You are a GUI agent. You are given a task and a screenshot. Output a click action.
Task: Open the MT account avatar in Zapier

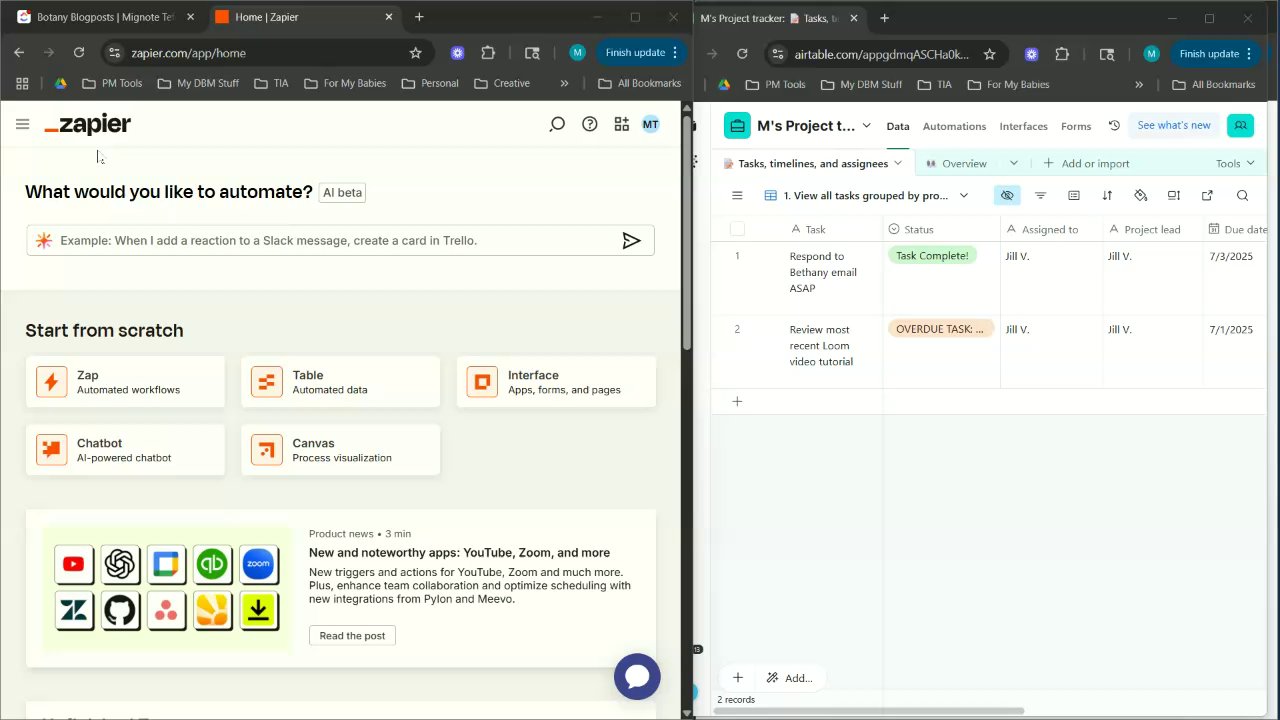(x=651, y=124)
